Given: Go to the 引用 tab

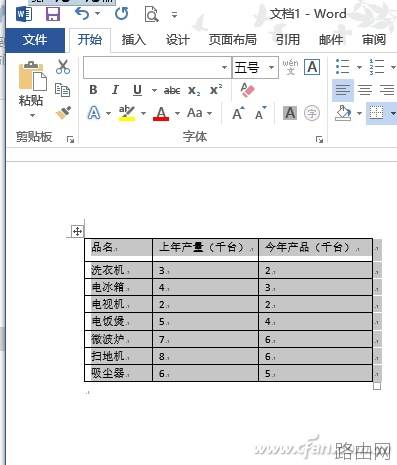Looking at the screenshot, I should point(287,40).
